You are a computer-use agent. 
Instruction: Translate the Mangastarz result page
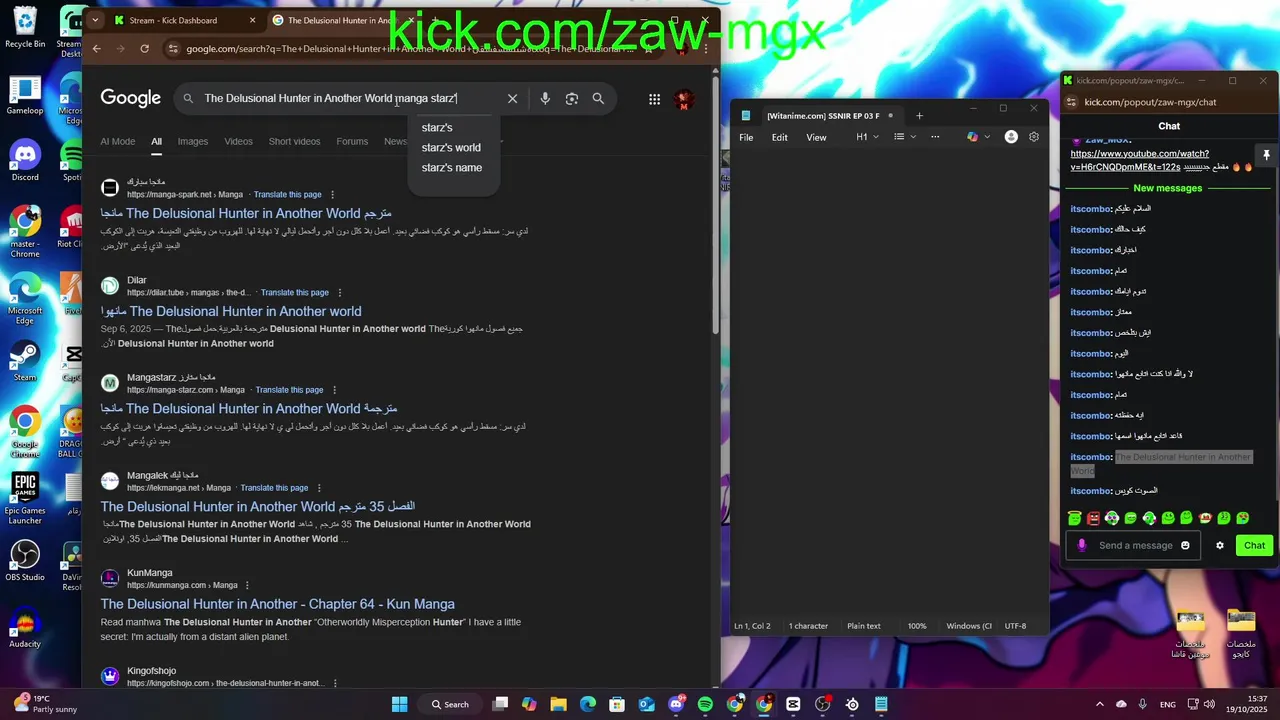[290, 389]
